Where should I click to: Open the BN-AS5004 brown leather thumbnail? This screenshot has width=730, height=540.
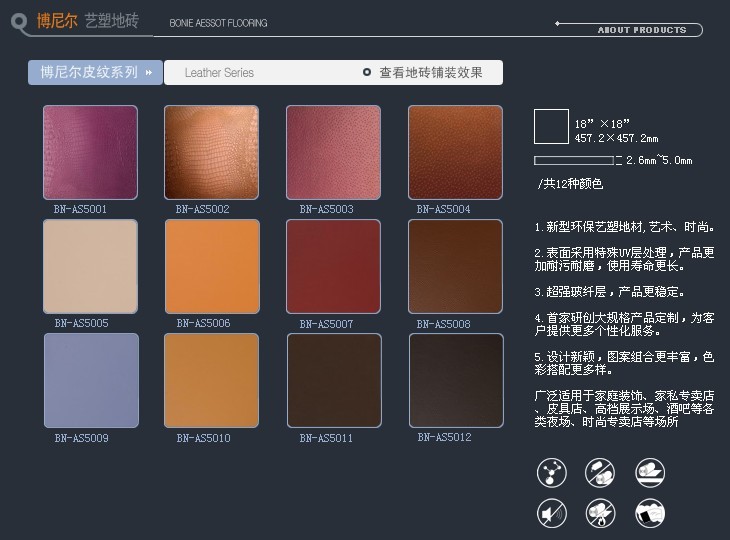[x=454, y=153]
